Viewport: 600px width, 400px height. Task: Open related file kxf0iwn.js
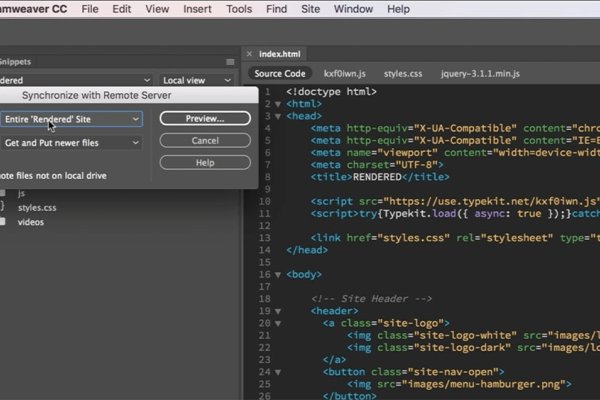tap(345, 73)
